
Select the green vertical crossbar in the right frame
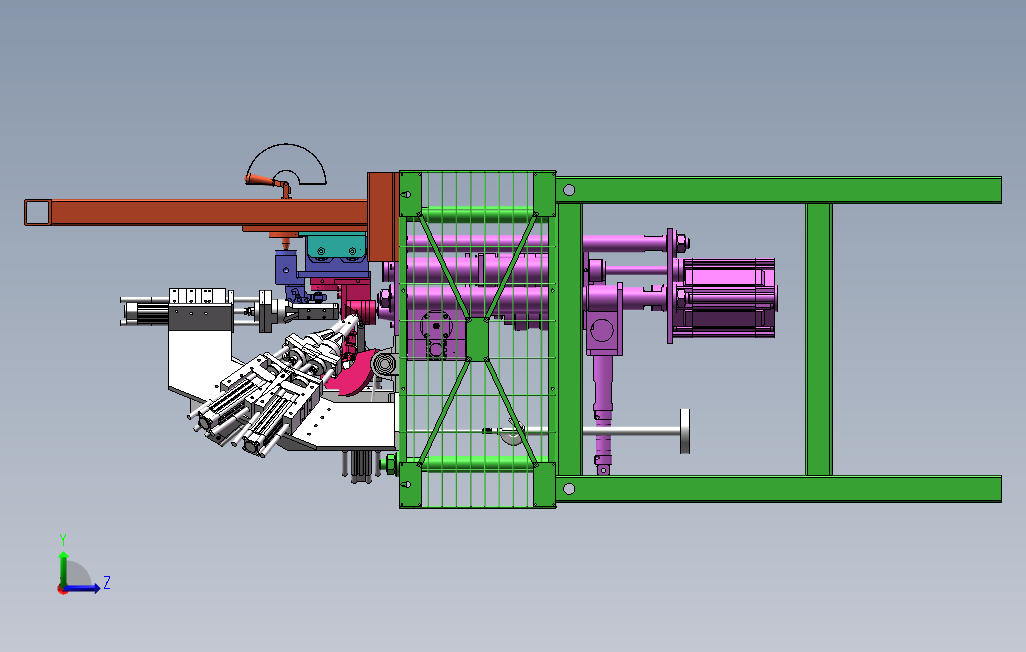[x=819, y=339]
